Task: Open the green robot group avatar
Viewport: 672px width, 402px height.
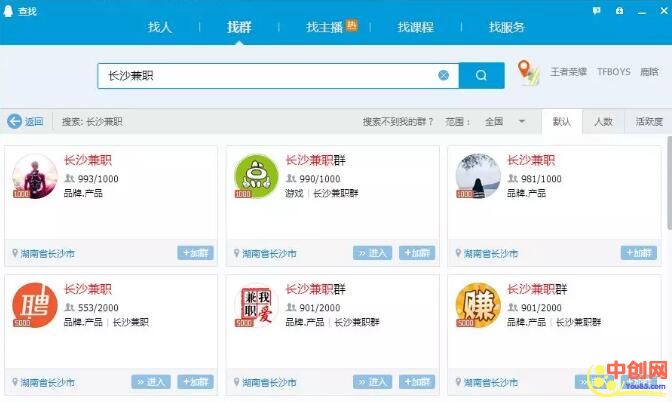Action: [256, 178]
